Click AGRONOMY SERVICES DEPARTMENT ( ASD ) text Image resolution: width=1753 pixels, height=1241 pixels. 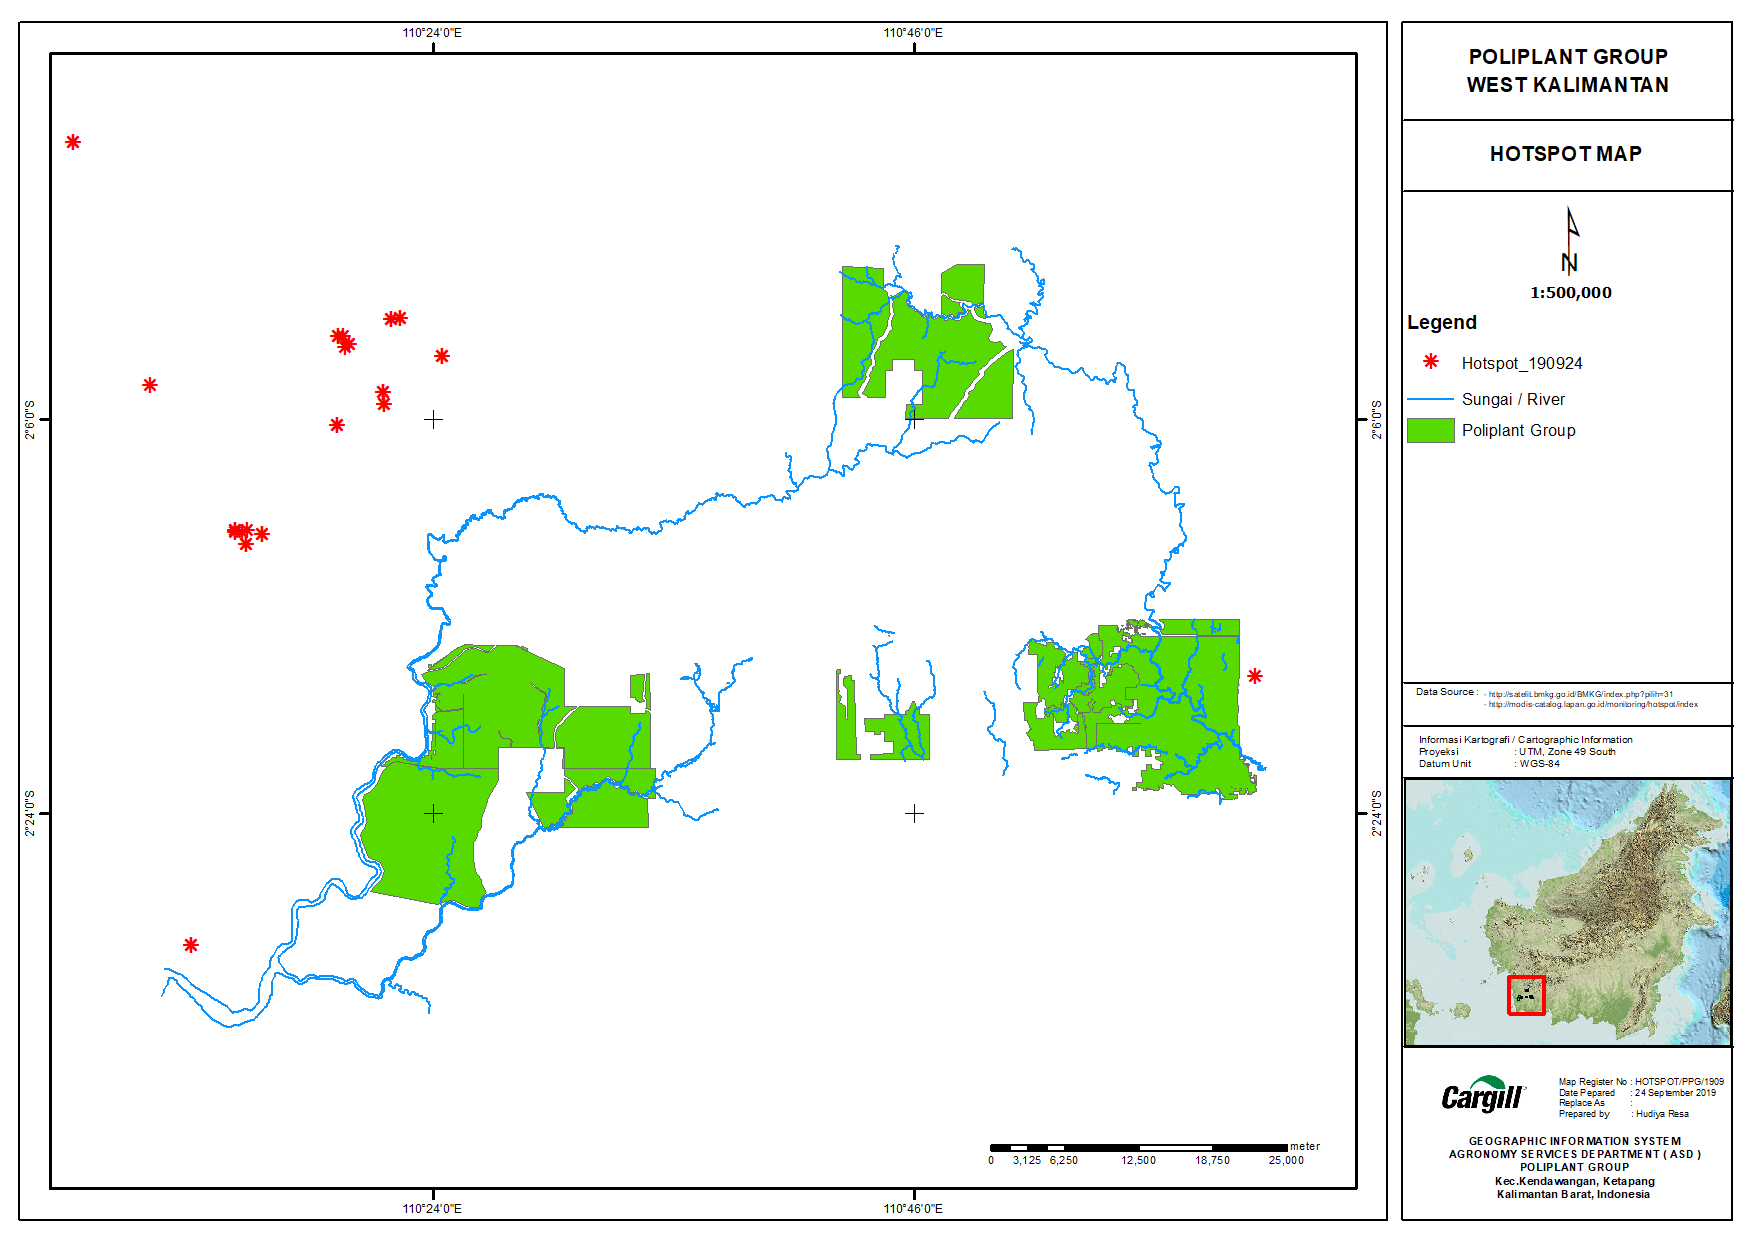[x=1575, y=1154]
